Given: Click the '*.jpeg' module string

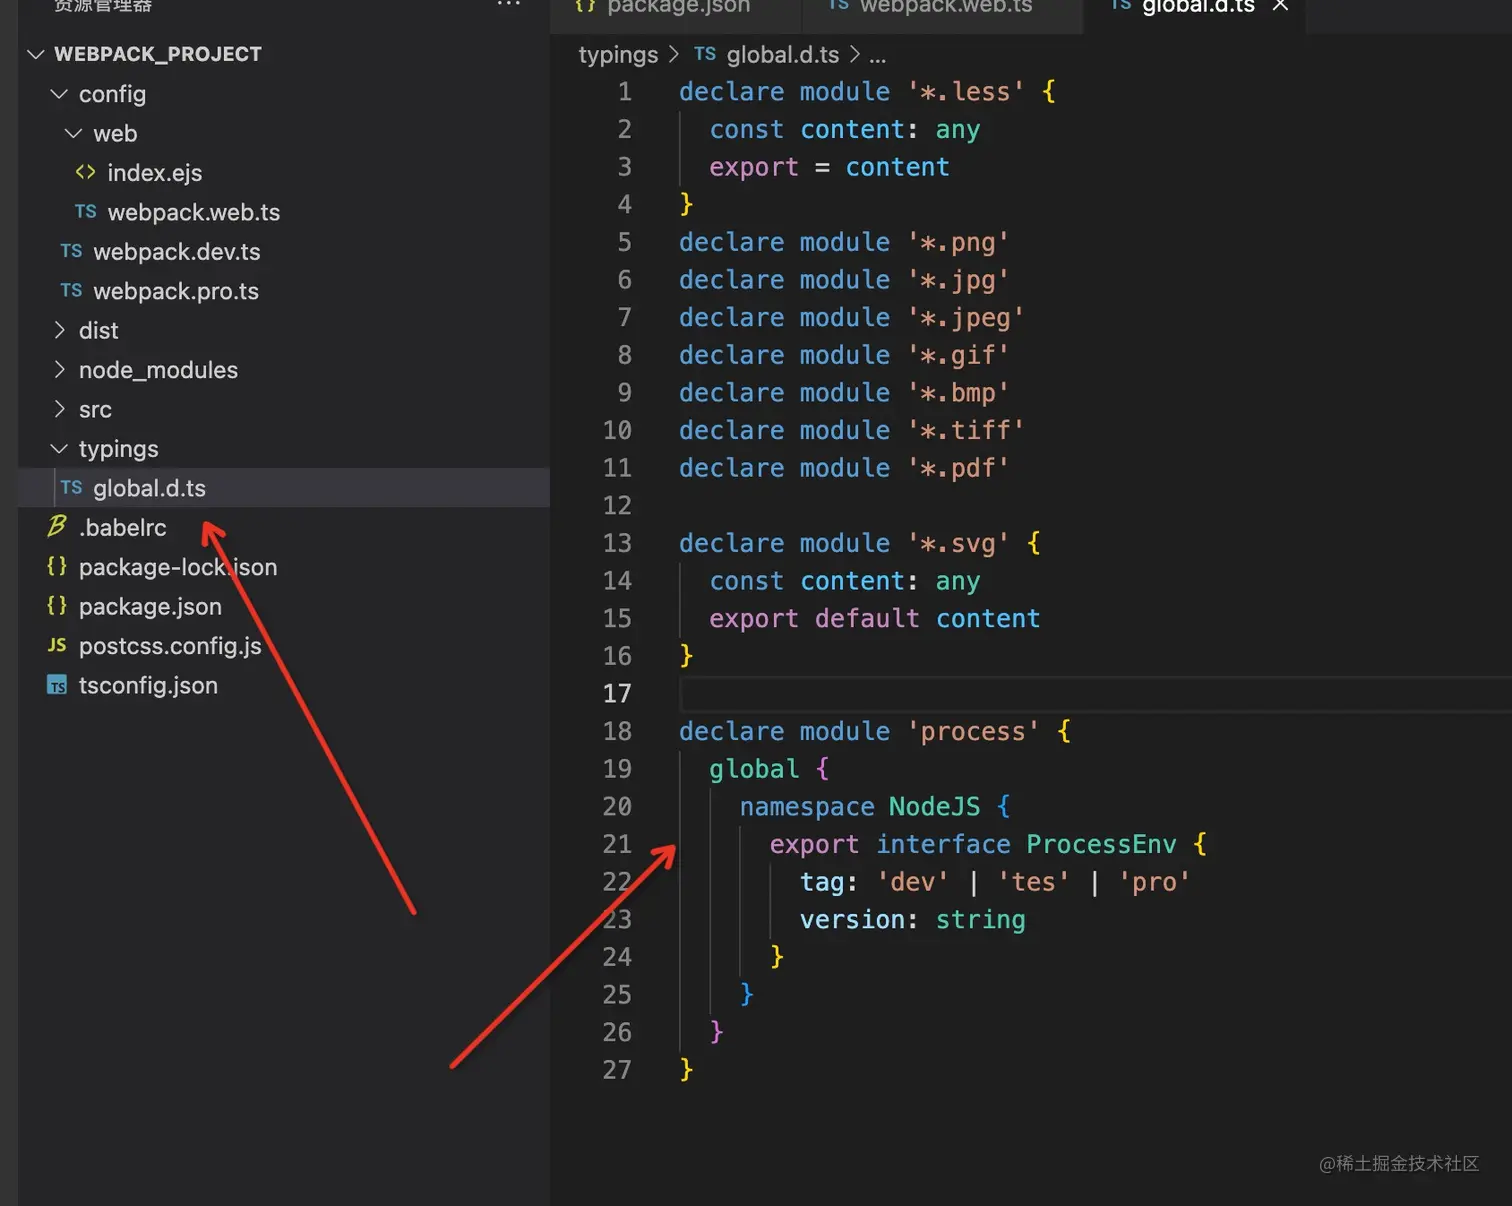Looking at the screenshot, I should [966, 318].
